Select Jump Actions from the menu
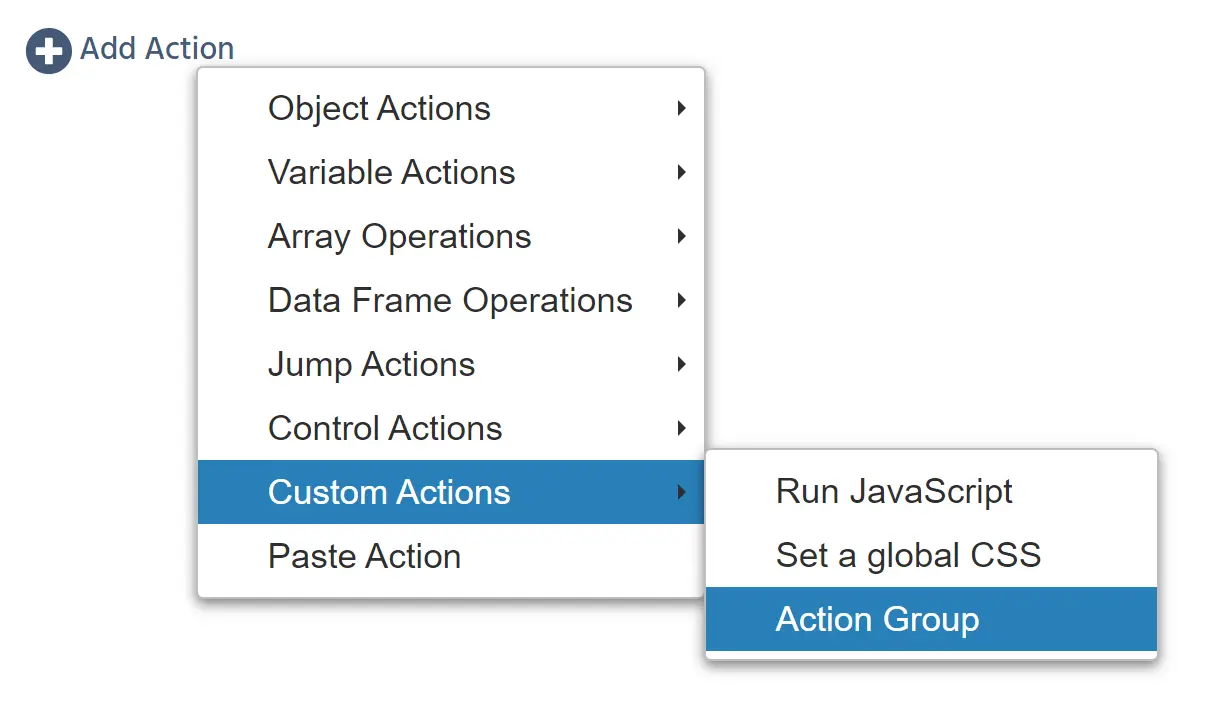 coord(371,364)
